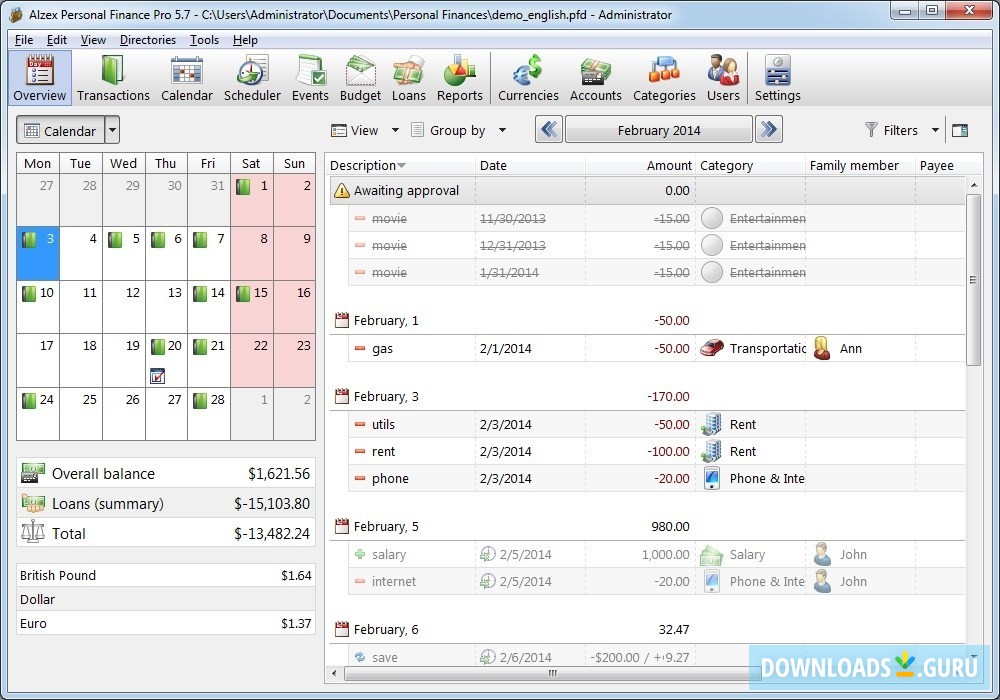The image size is (1000, 700).
Task: Click the Ann family member icon
Action: tap(822, 348)
